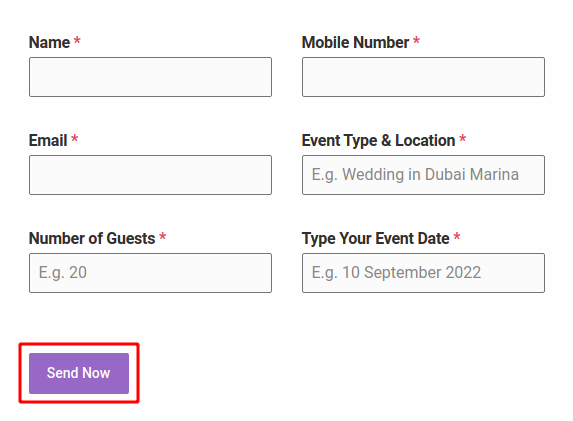
Task: Click the required asterisk next to Email
Action: 75,138
